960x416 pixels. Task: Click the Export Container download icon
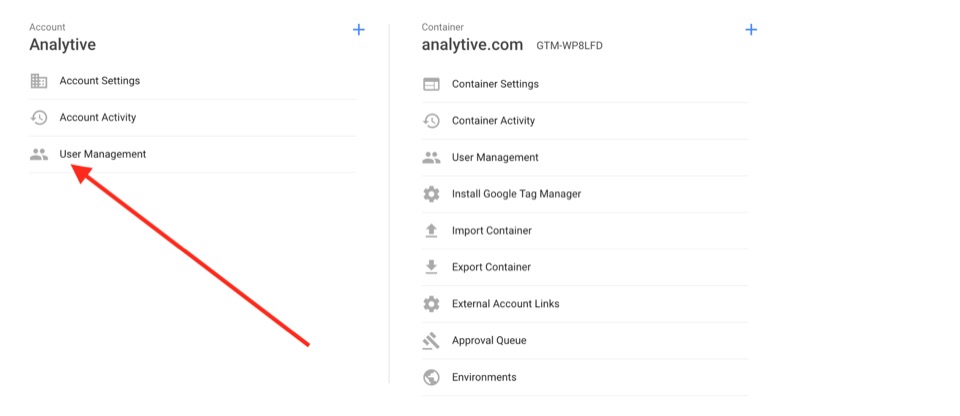click(431, 267)
